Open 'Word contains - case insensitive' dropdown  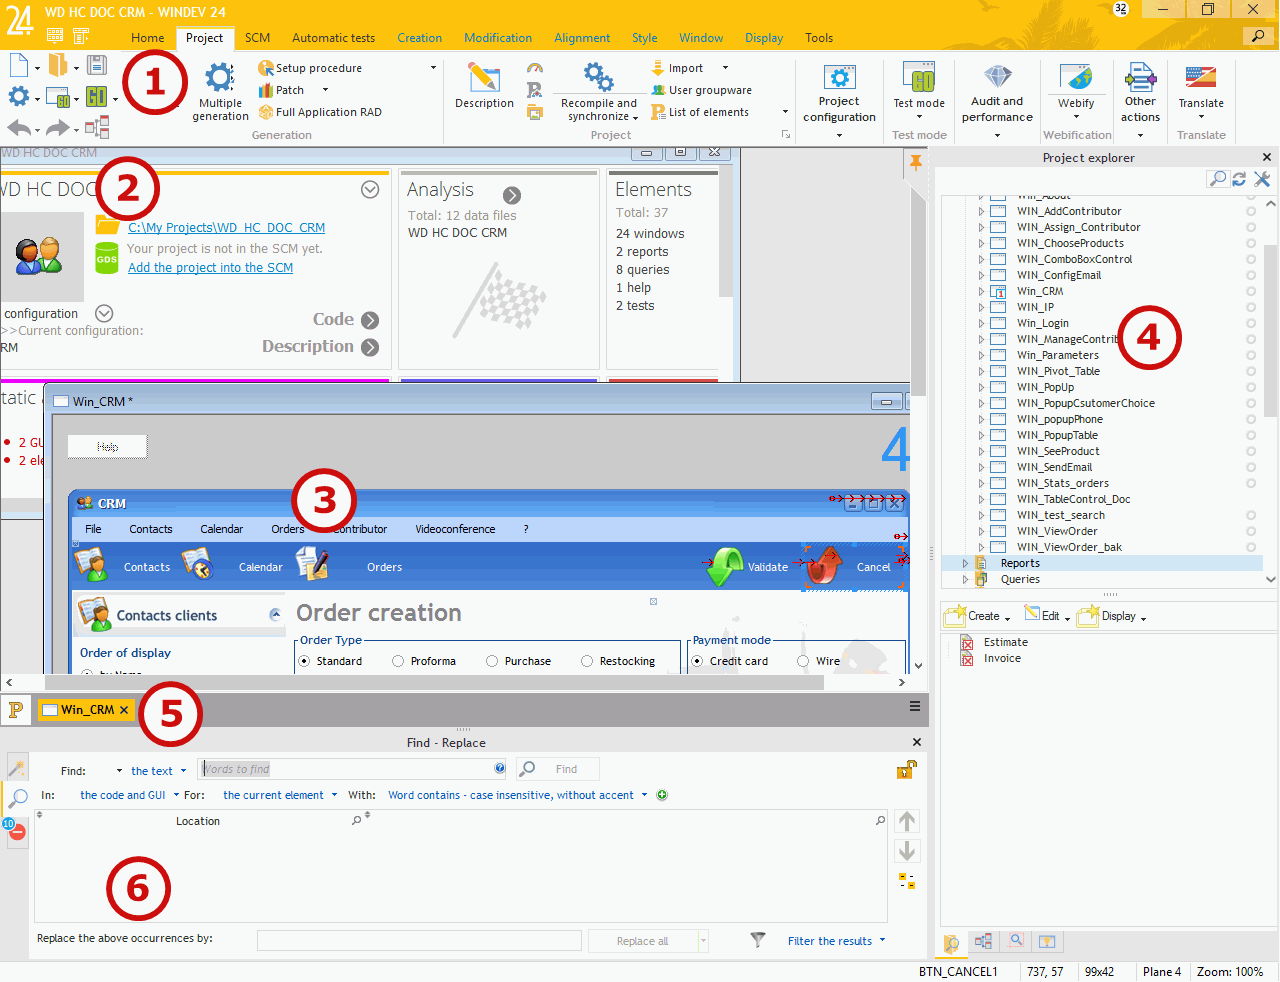pyautogui.click(x=517, y=795)
